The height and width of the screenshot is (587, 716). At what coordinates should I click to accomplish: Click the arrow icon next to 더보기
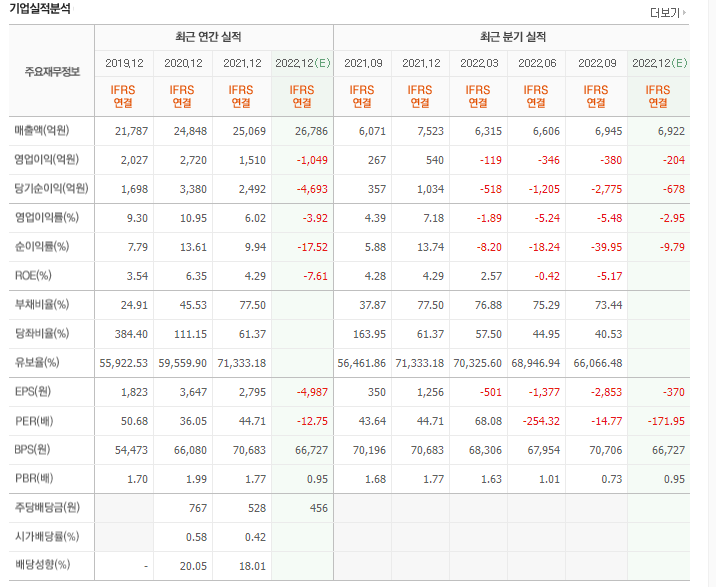685,13
